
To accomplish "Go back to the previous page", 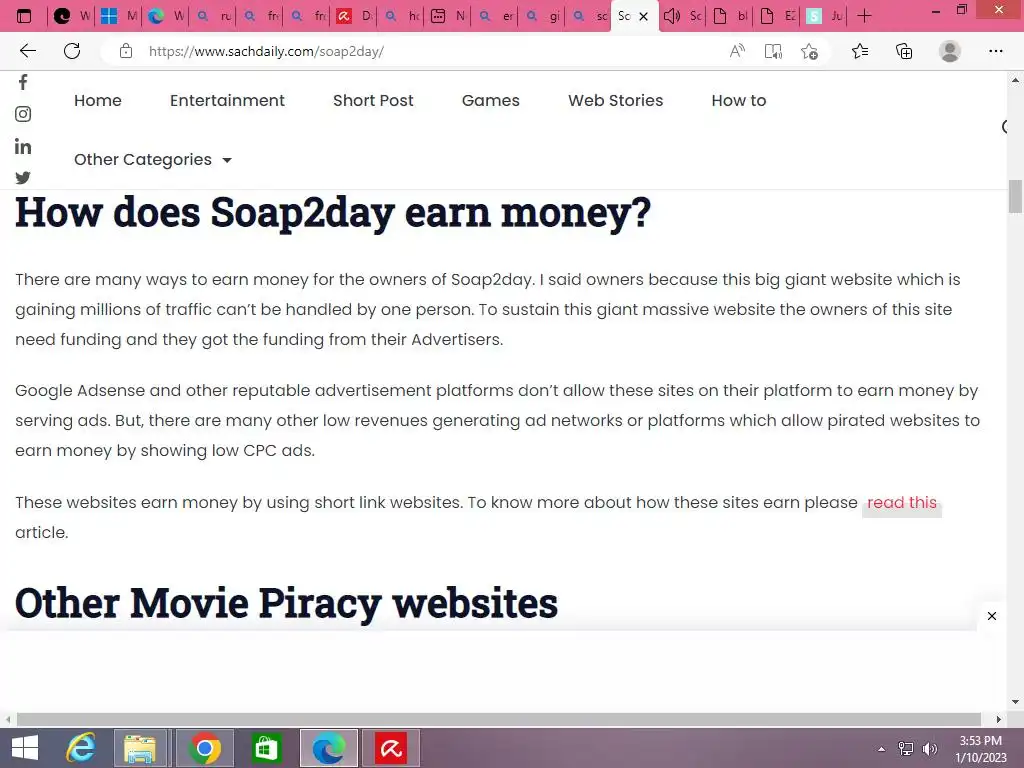I will pyautogui.click(x=27, y=51).
